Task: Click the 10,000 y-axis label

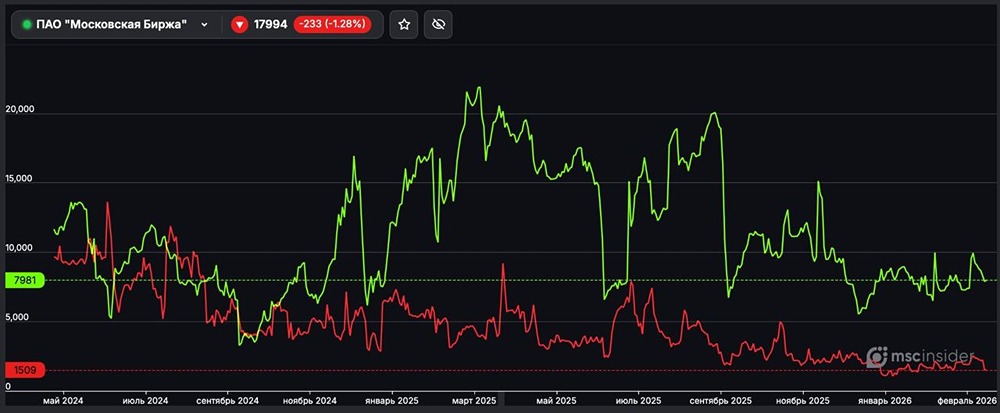Action: (x=19, y=249)
